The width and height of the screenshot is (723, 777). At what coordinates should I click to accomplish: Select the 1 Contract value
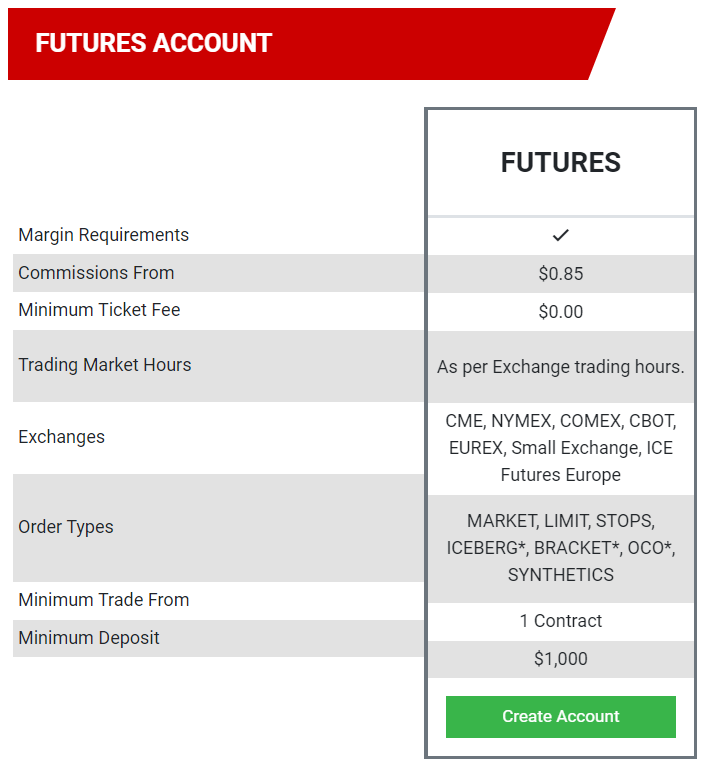(x=560, y=621)
